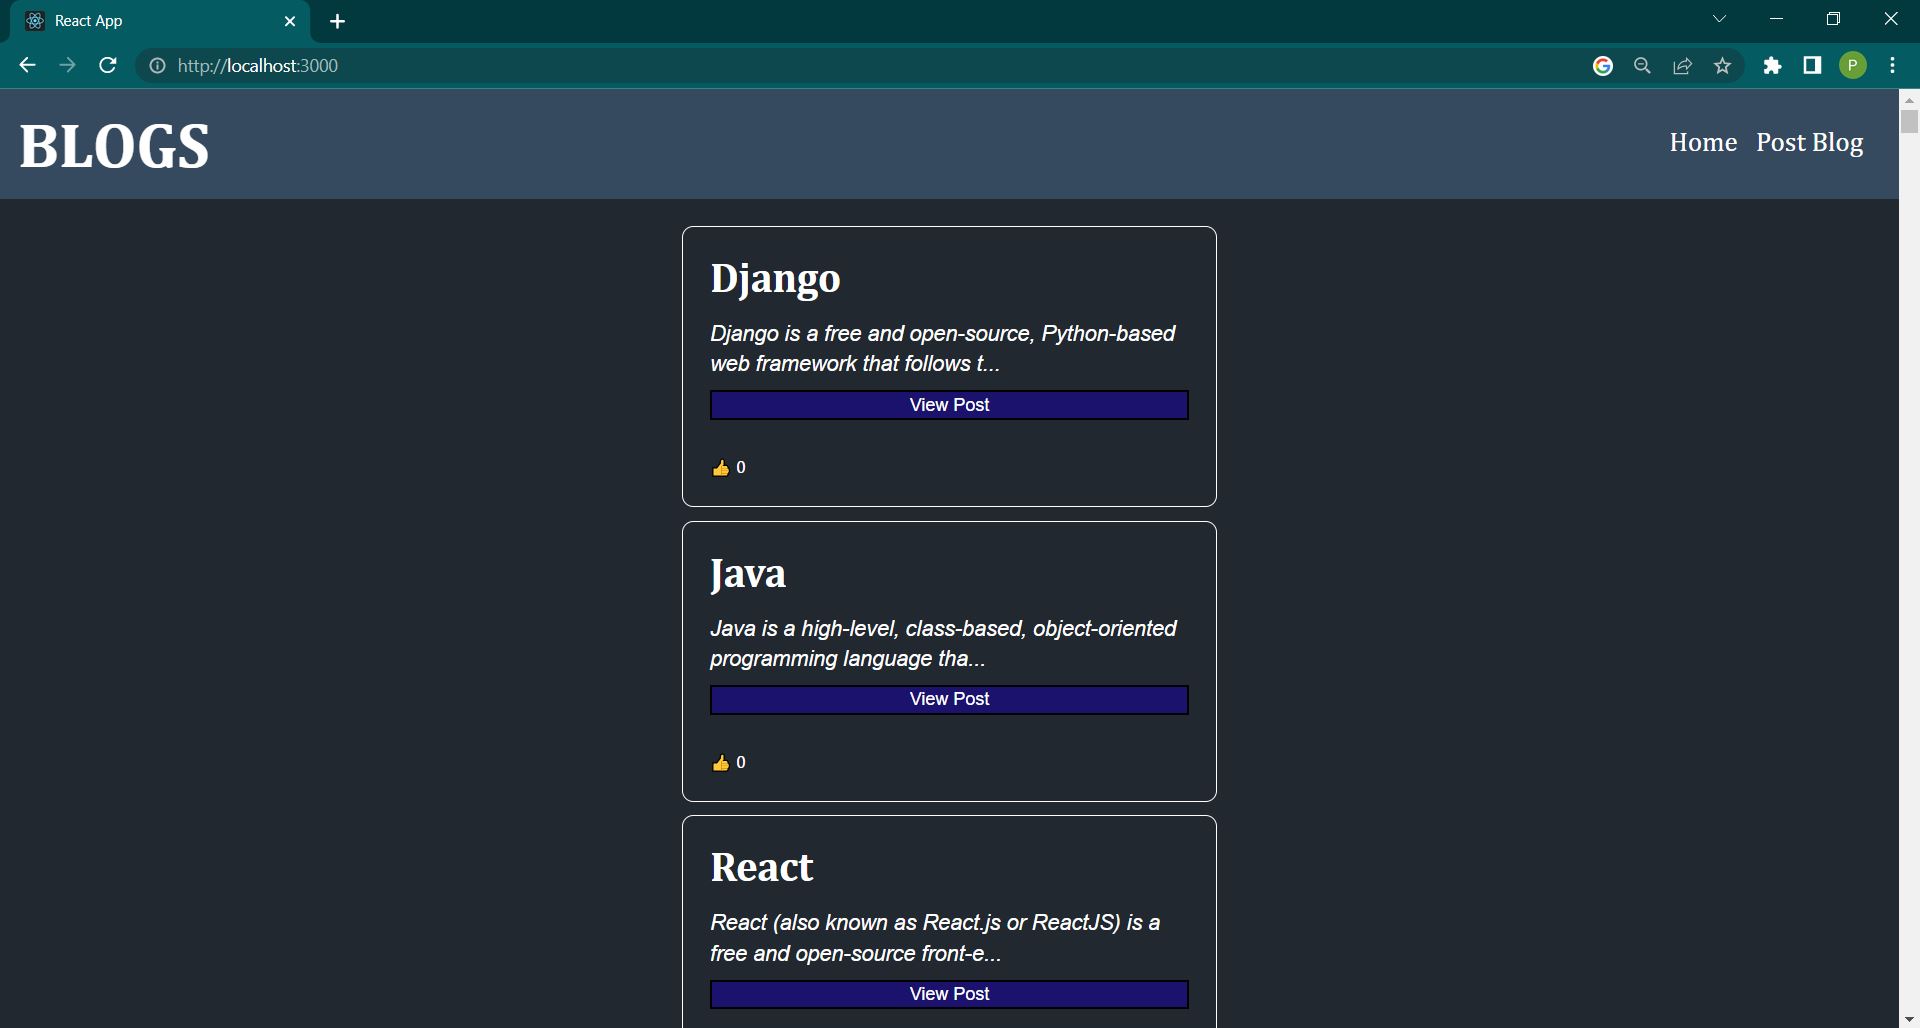Click View Post on the React card

point(948,993)
